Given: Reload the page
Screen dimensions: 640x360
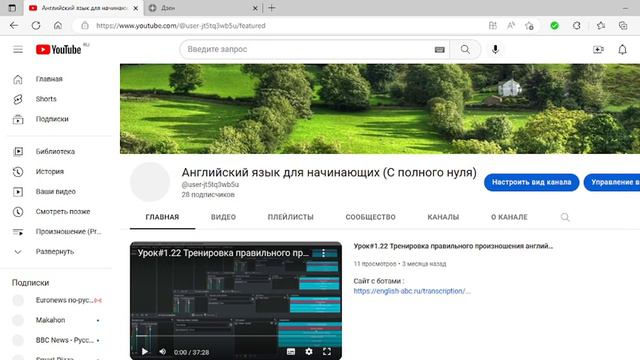Looking at the screenshot, I should [36, 25].
